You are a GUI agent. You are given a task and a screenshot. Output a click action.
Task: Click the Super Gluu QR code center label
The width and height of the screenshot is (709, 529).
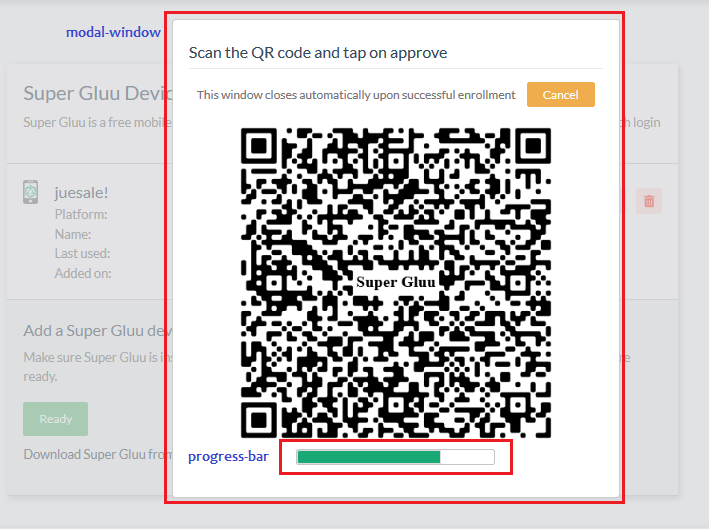[396, 282]
